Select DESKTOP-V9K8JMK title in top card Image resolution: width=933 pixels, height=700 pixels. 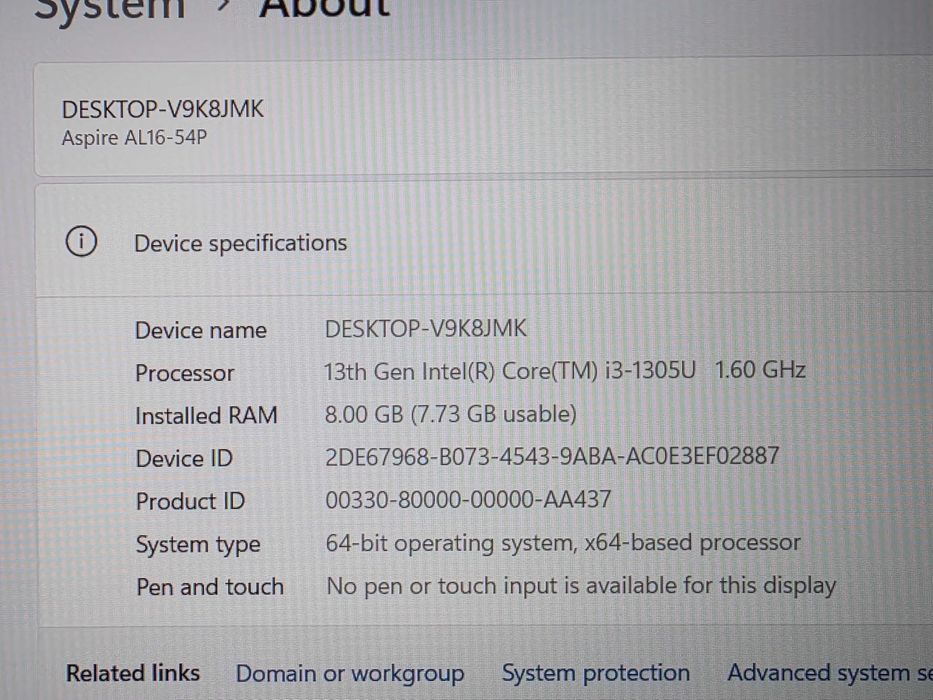pos(162,109)
